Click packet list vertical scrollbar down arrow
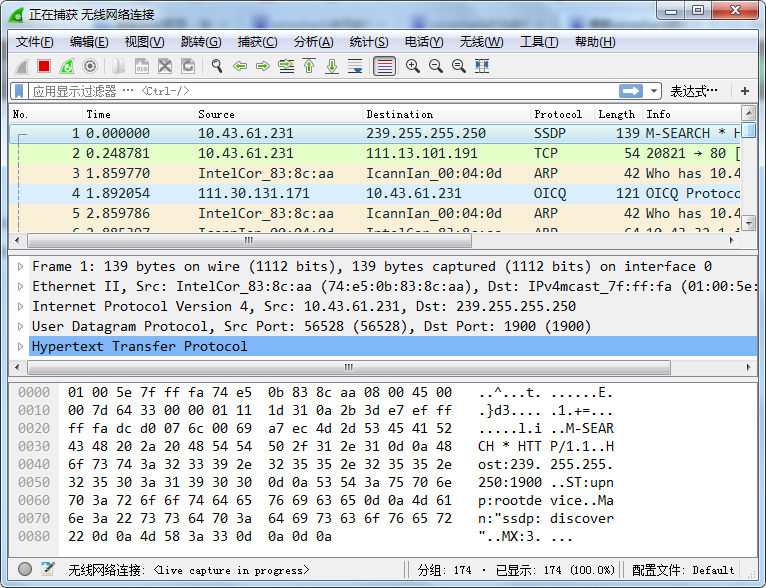 (748, 224)
